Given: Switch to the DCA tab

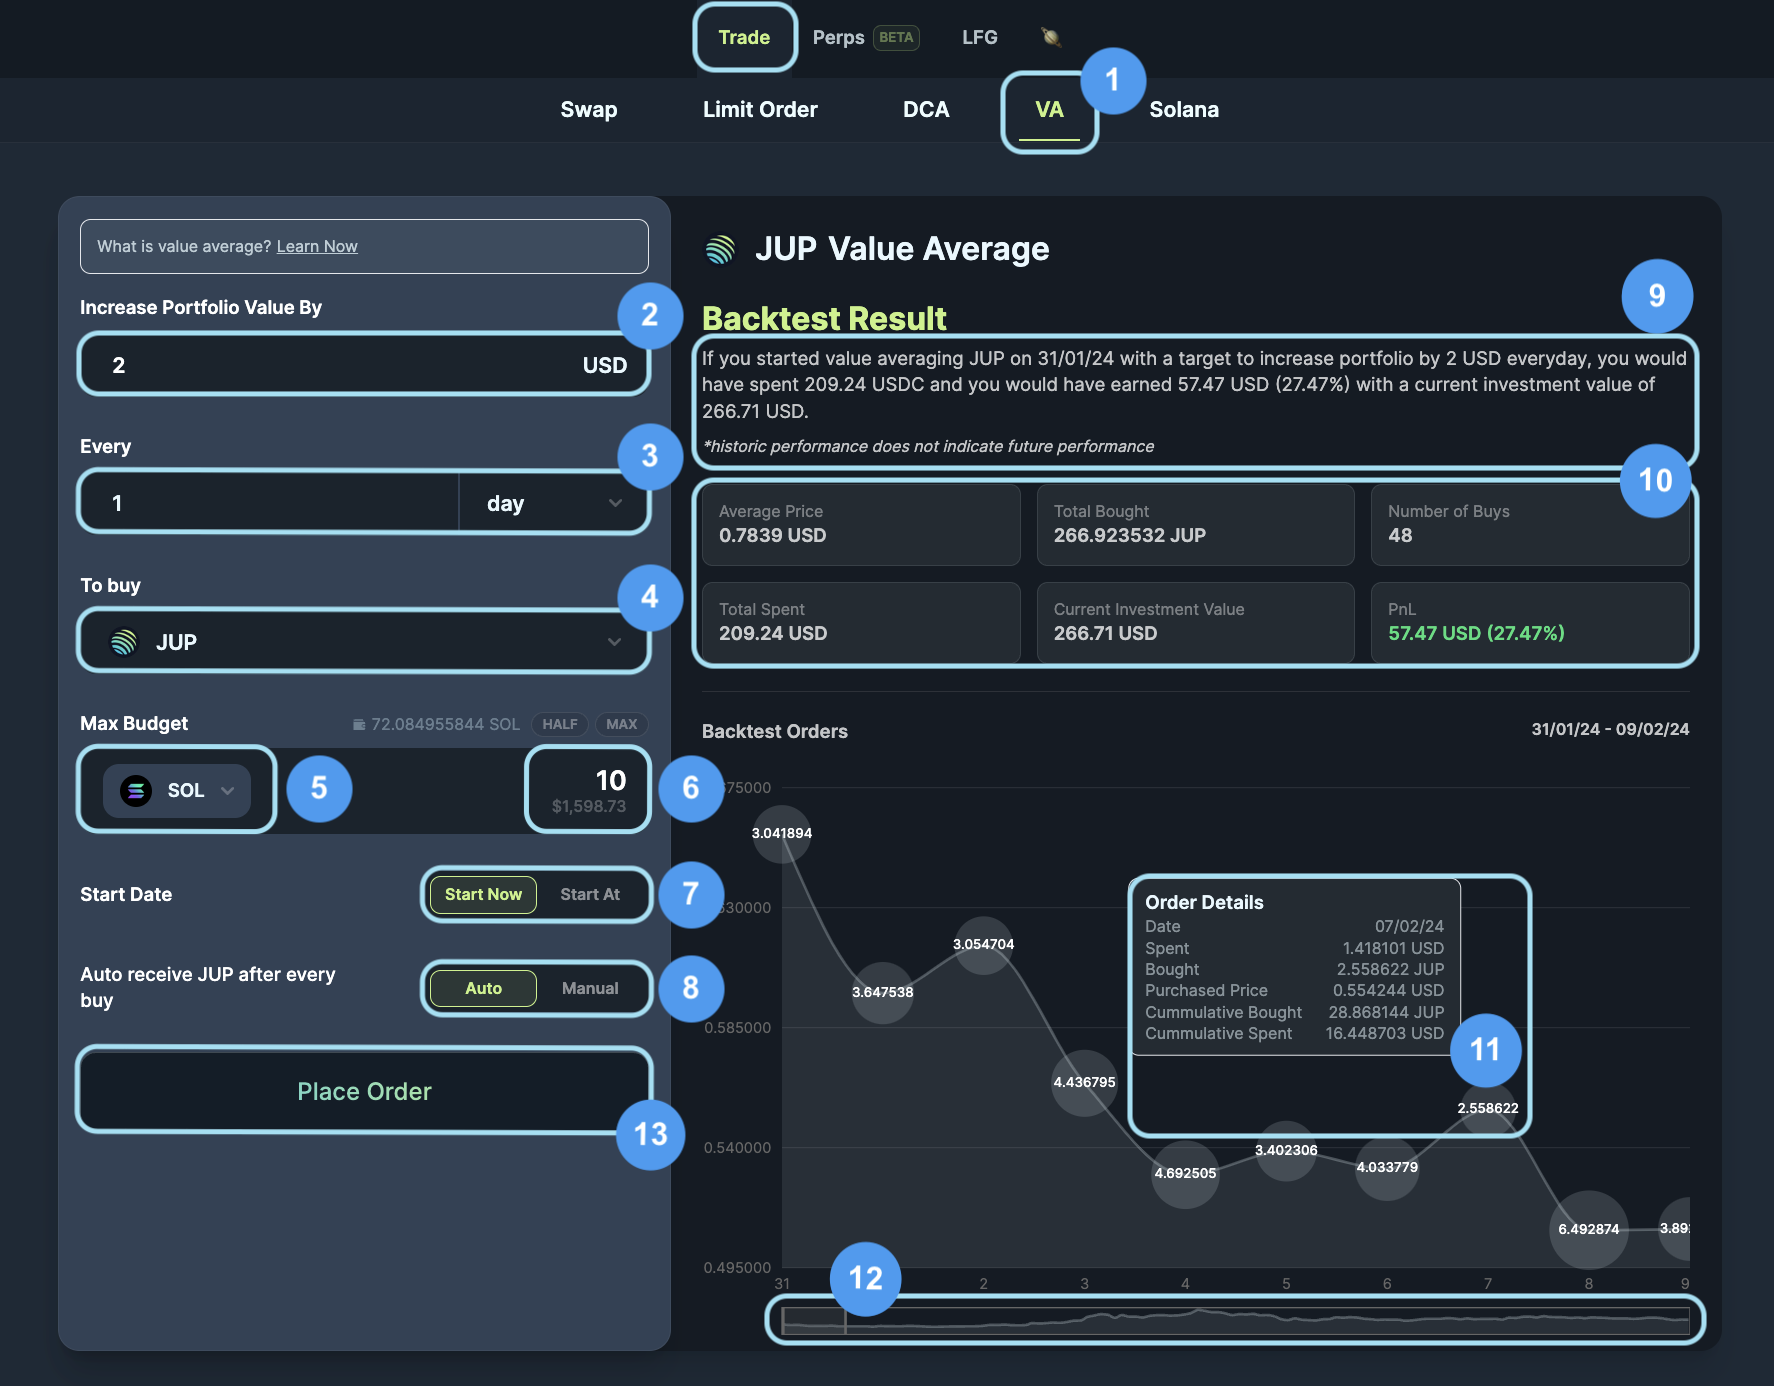Looking at the screenshot, I should coord(926,110).
